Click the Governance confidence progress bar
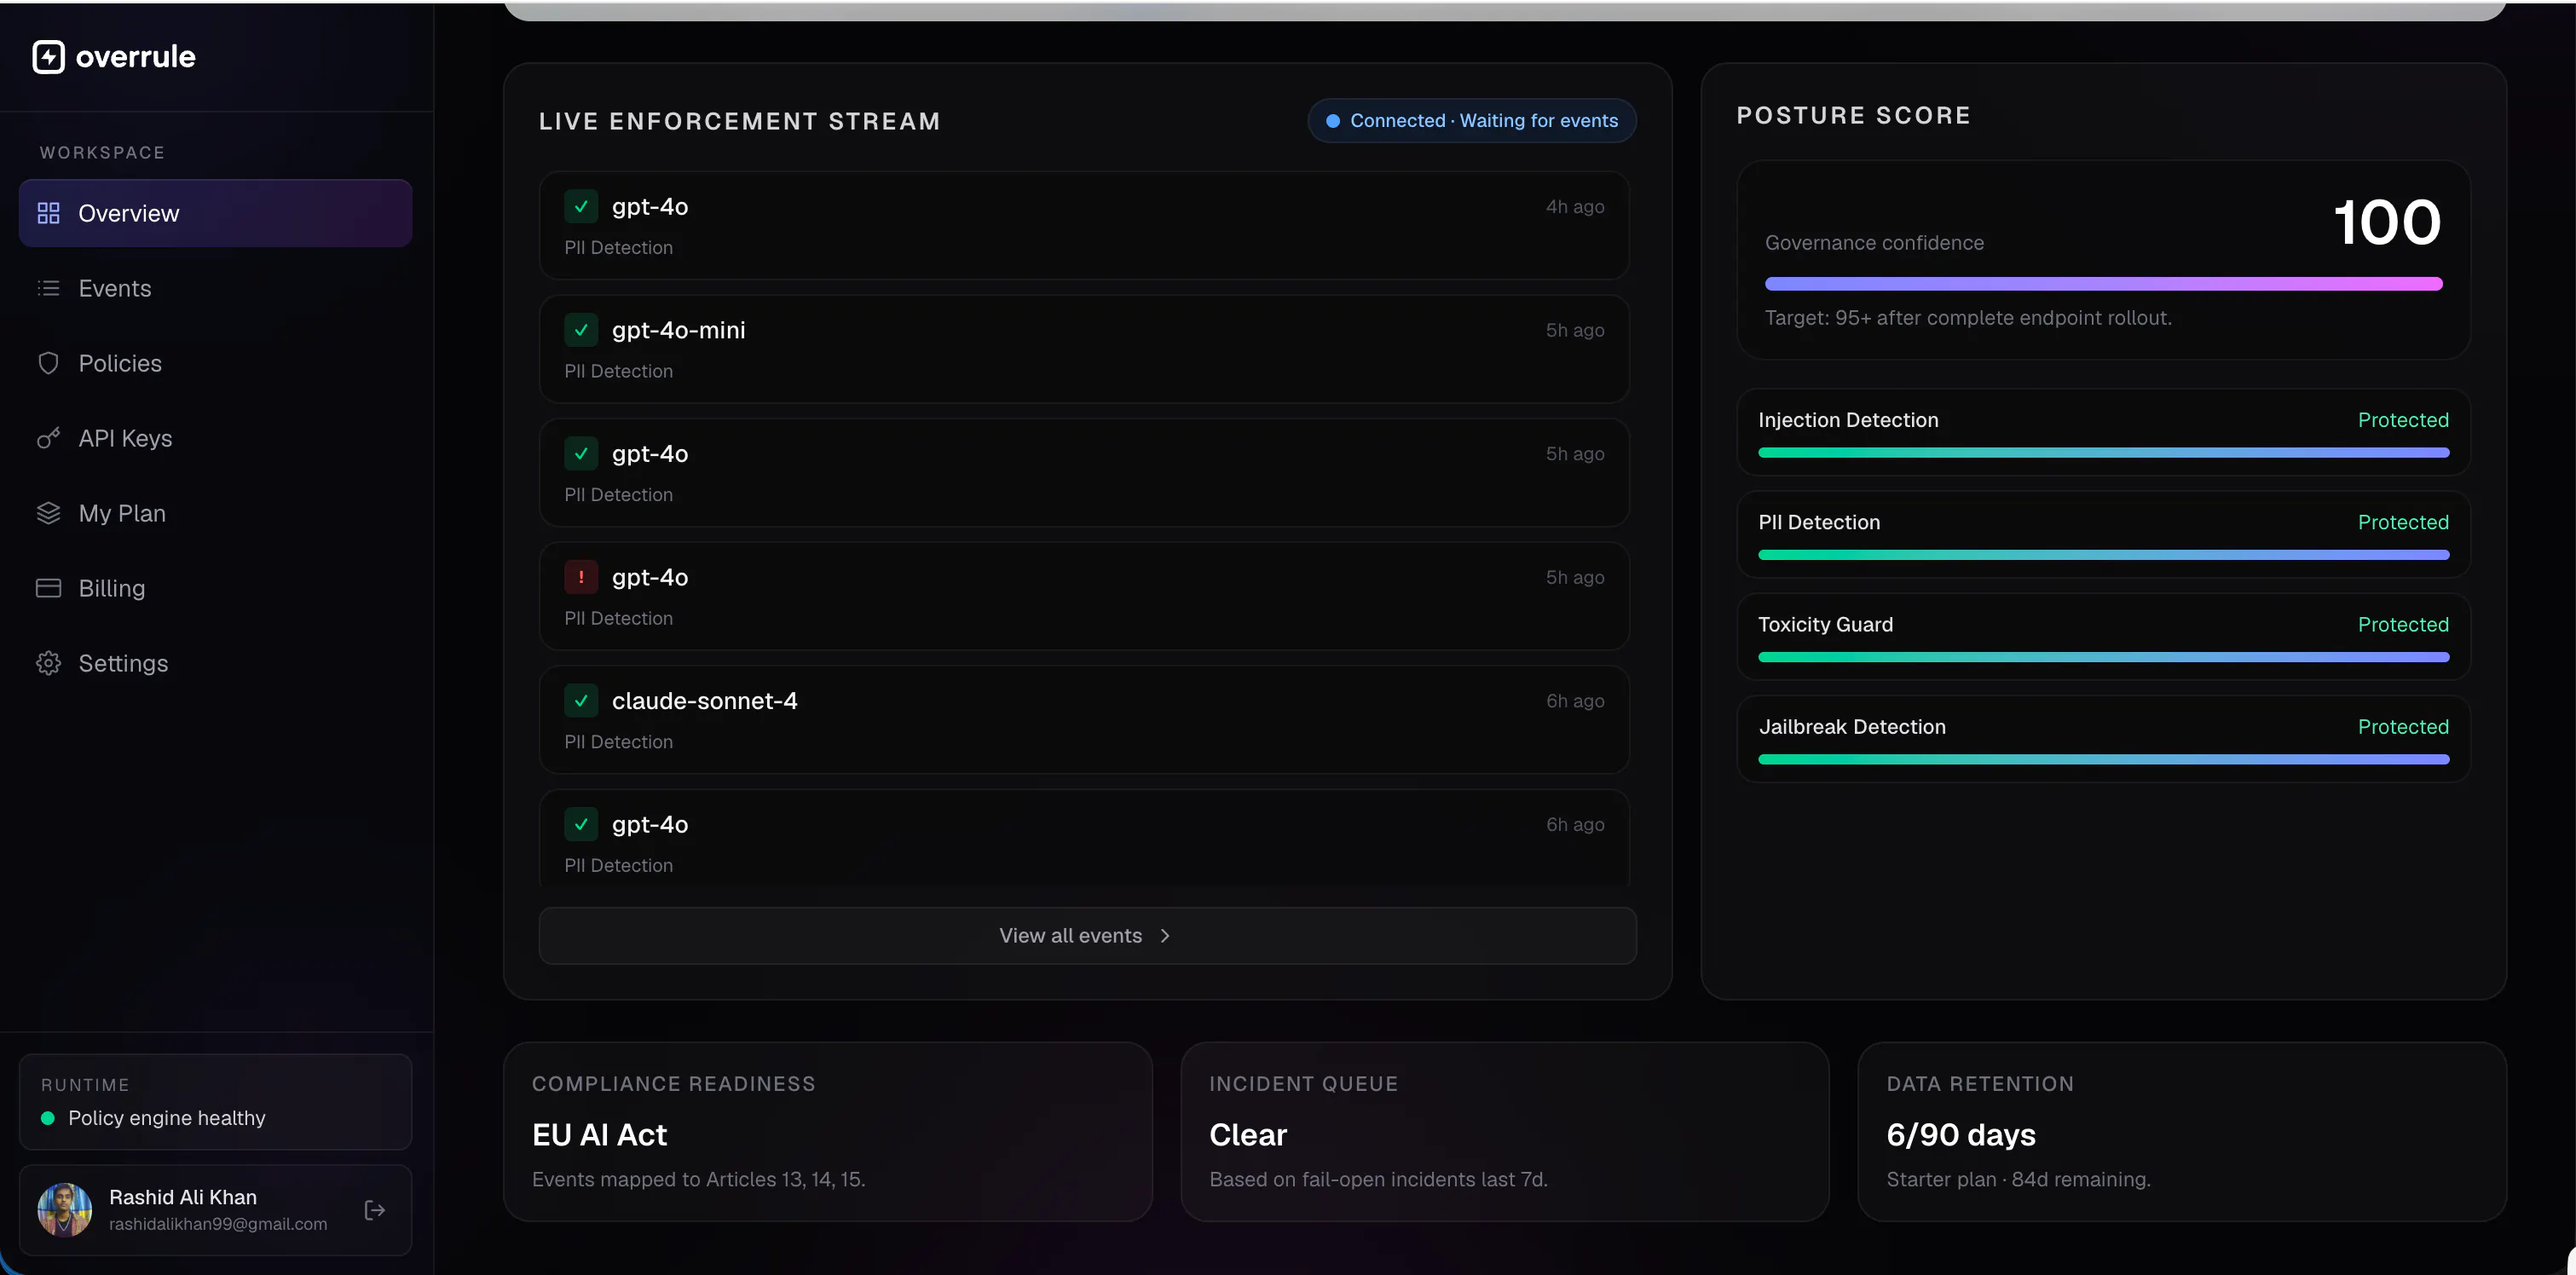 pos(2103,284)
